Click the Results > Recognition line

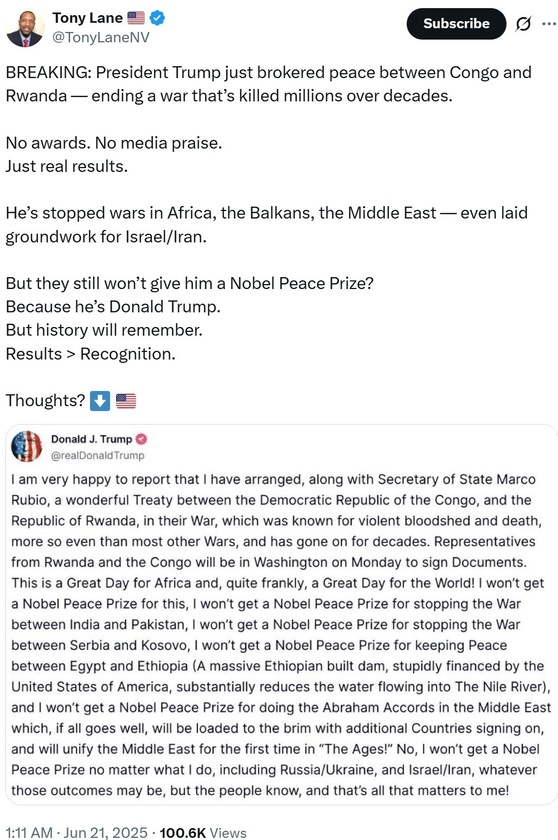point(91,354)
